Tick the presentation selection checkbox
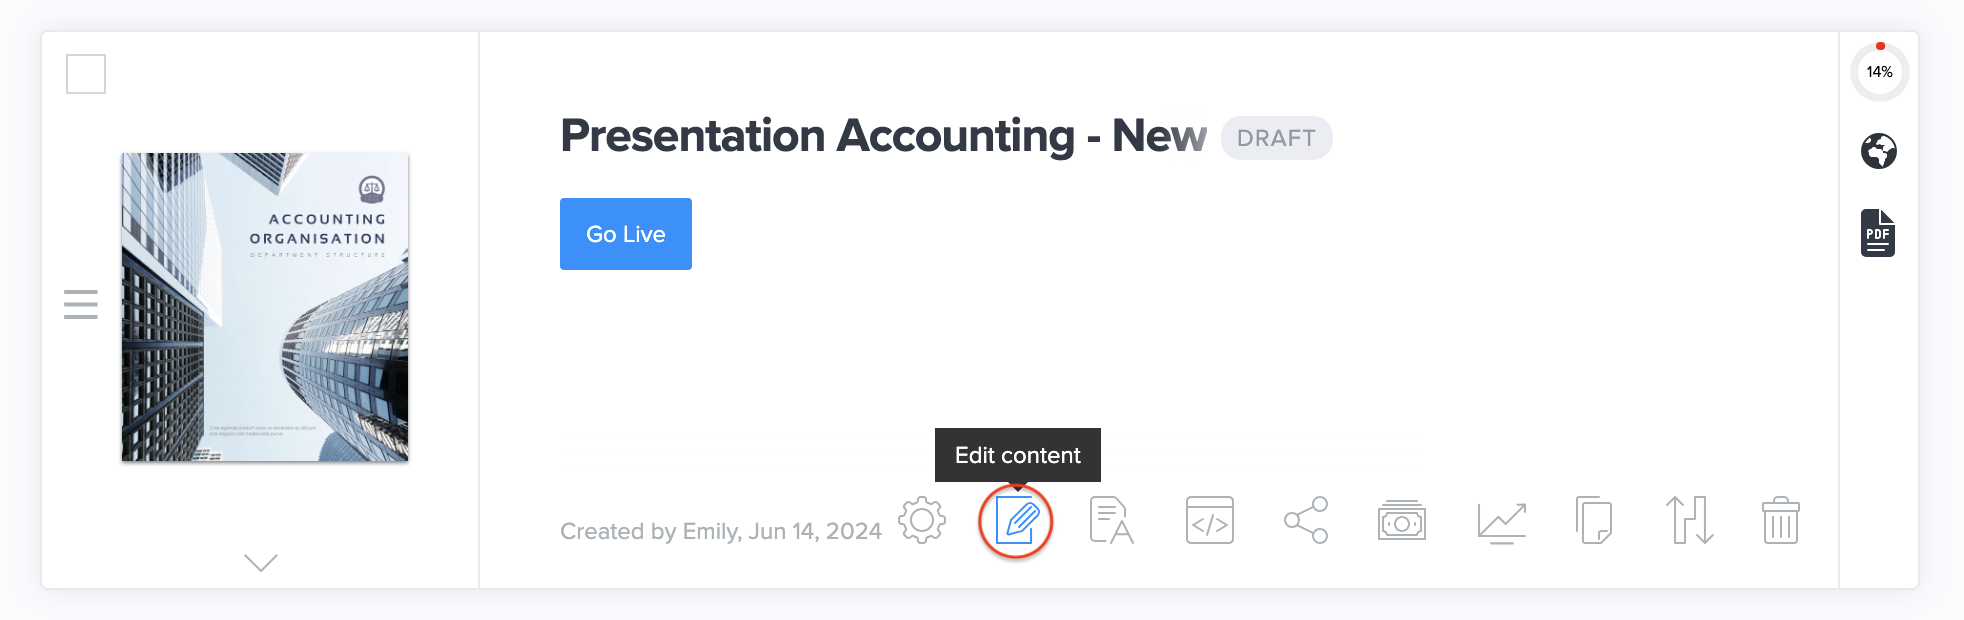 pos(86,74)
